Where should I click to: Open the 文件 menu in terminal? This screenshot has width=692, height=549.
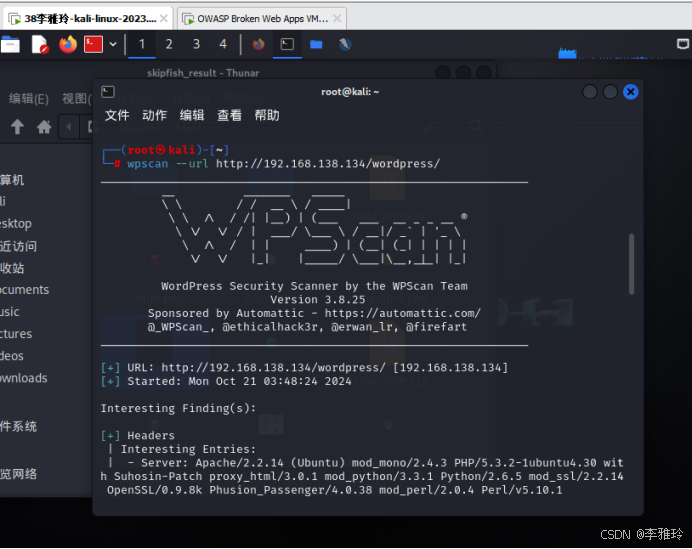pos(117,116)
